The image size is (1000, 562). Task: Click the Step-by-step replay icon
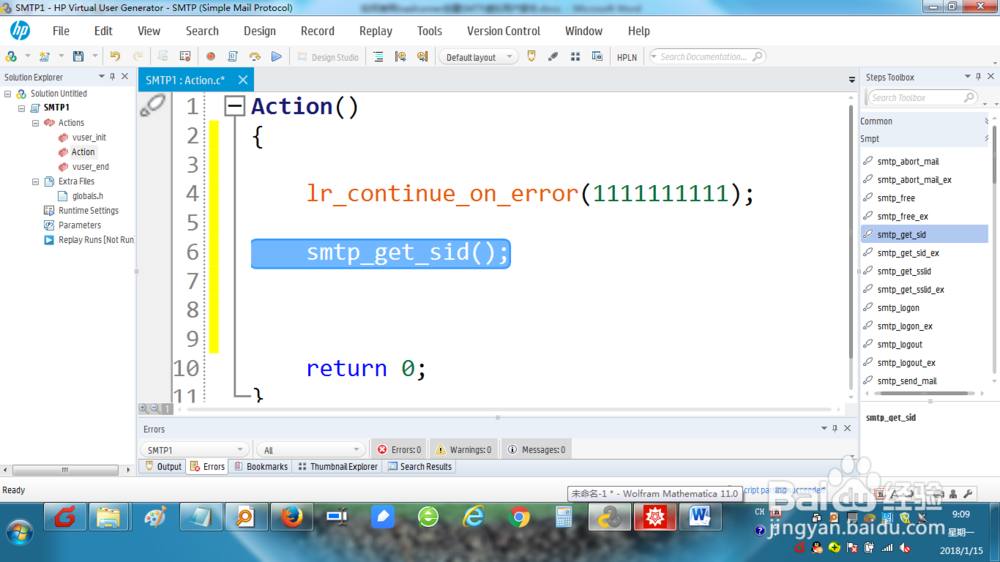coord(254,57)
